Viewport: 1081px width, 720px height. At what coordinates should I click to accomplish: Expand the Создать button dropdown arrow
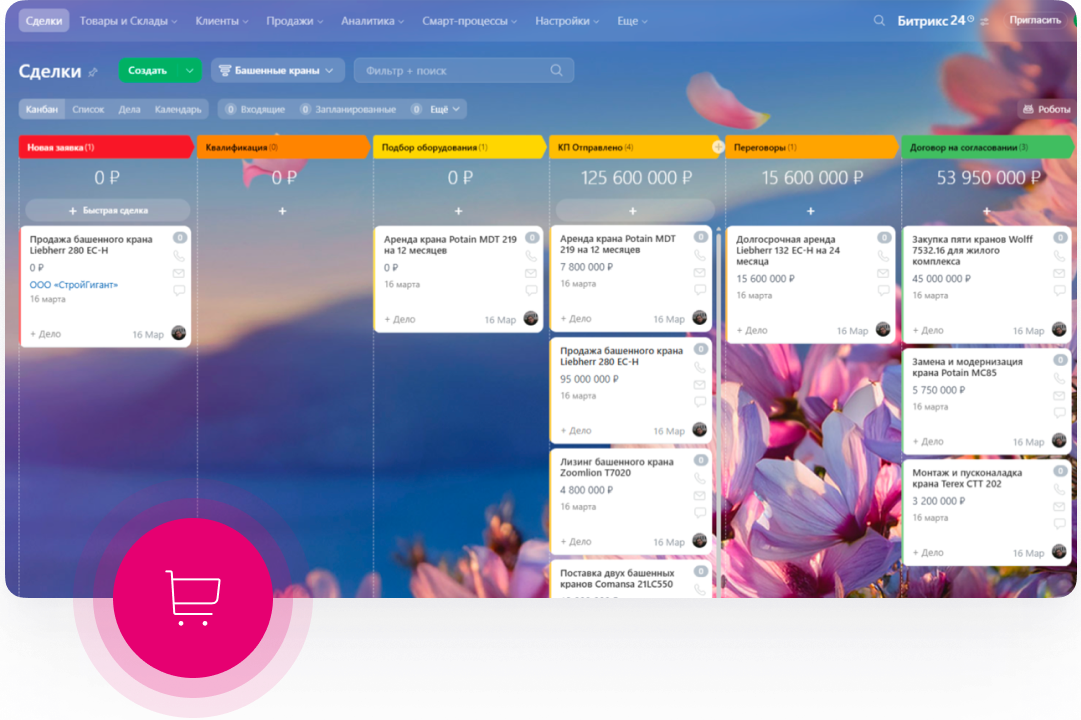(x=189, y=71)
